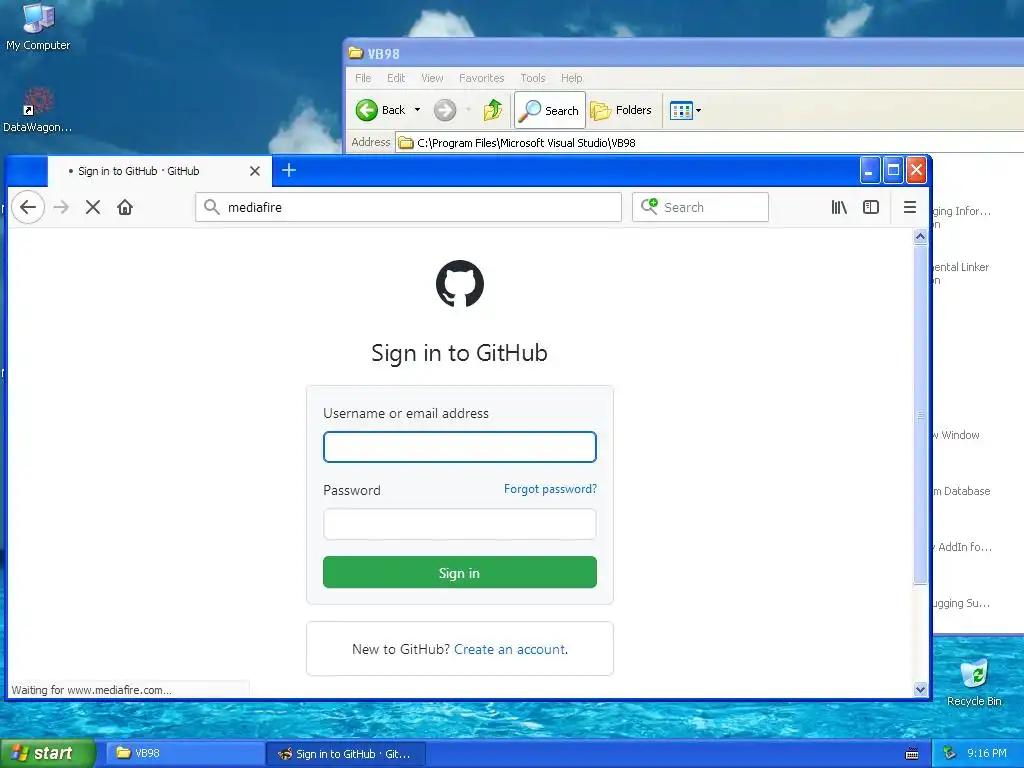The image size is (1024, 768).
Task: Maximize the Firefox window
Action: click(x=893, y=170)
